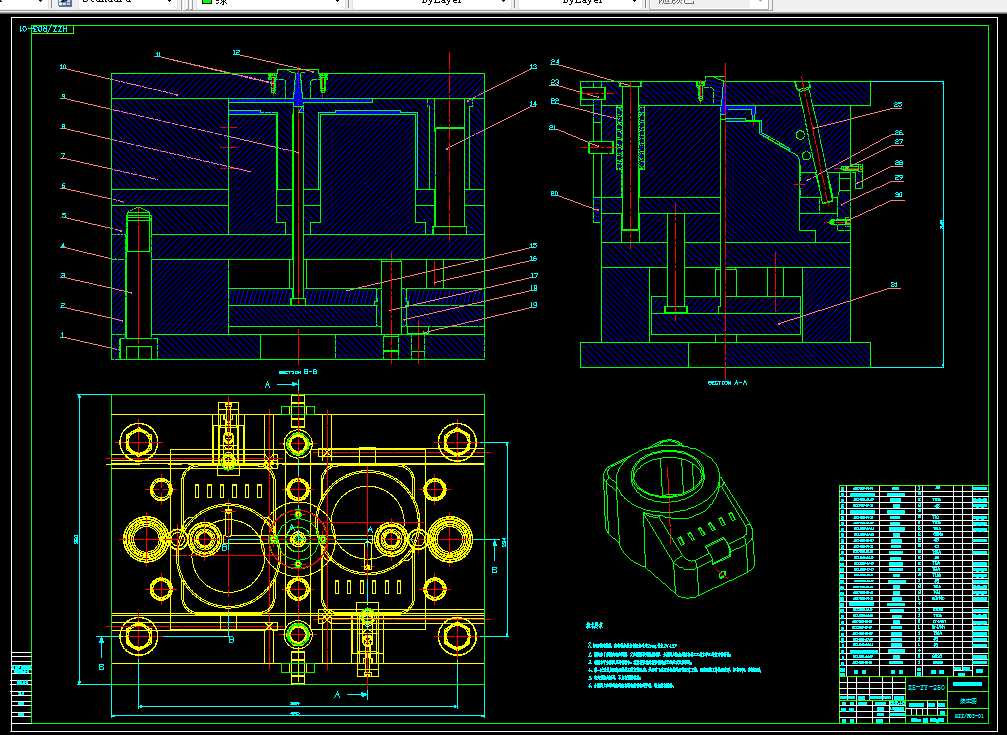The image size is (1007, 735).
Task: Select balloon number 10 callout
Action: click(62, 67)
